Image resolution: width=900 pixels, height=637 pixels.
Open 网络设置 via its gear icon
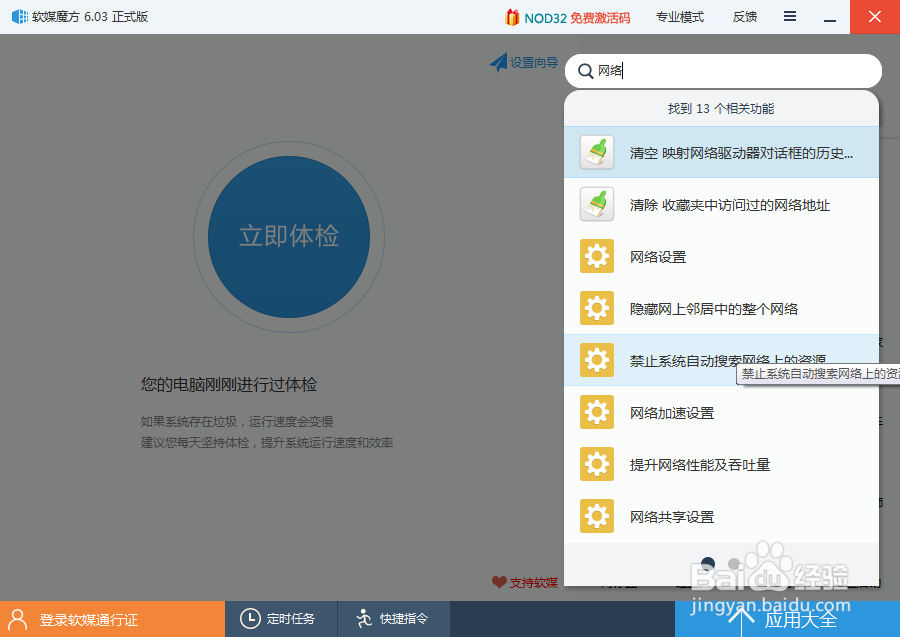pyautogui.click(x=596, y=256)
